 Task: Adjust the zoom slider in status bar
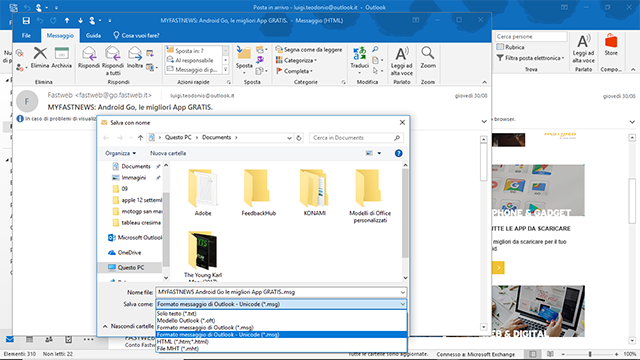[x=590, y=354]
